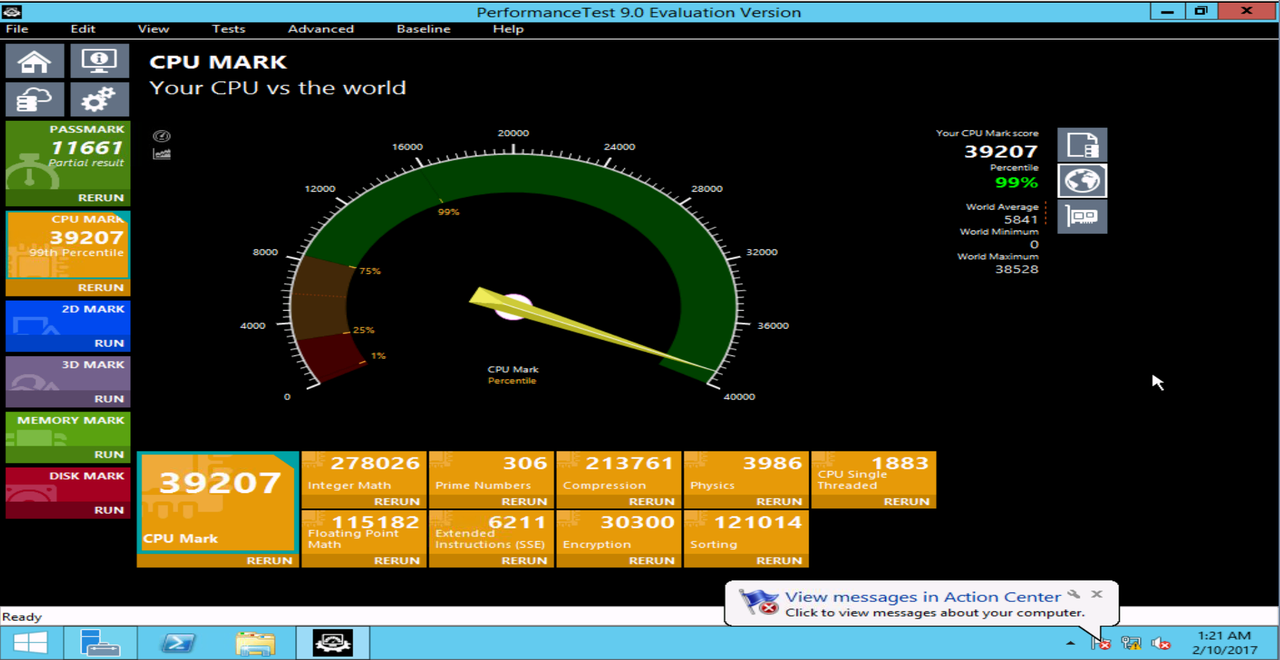Open the Tests menu
The height and width of the screenshot is (660, 1280).
point(229,29)
